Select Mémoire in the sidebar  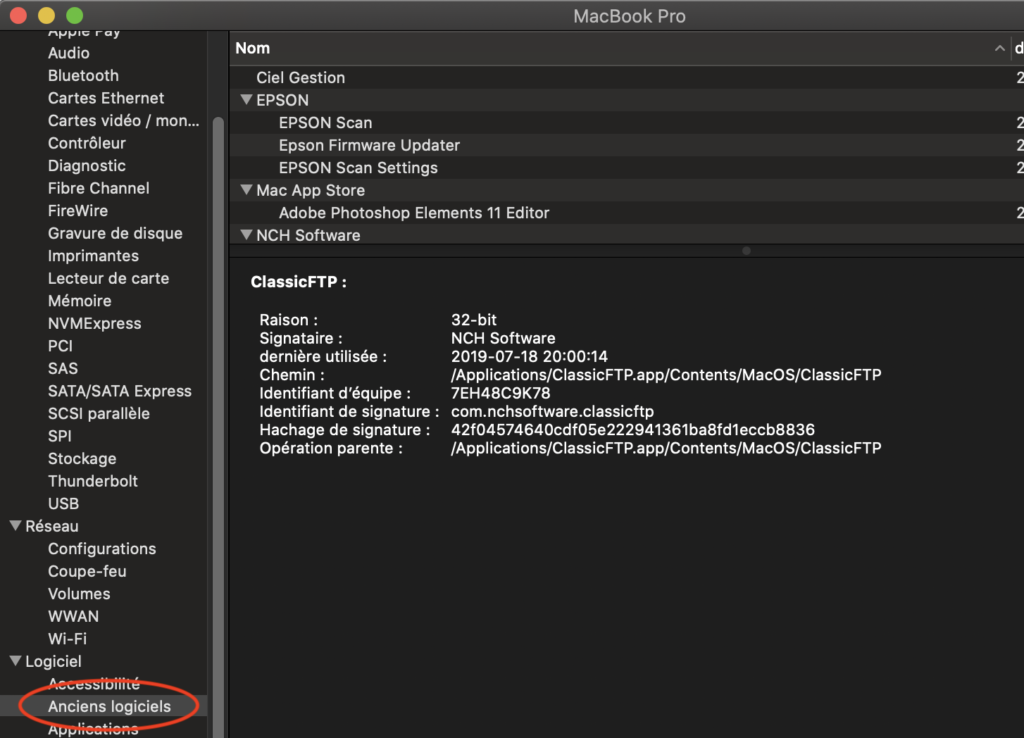point(80,301)
